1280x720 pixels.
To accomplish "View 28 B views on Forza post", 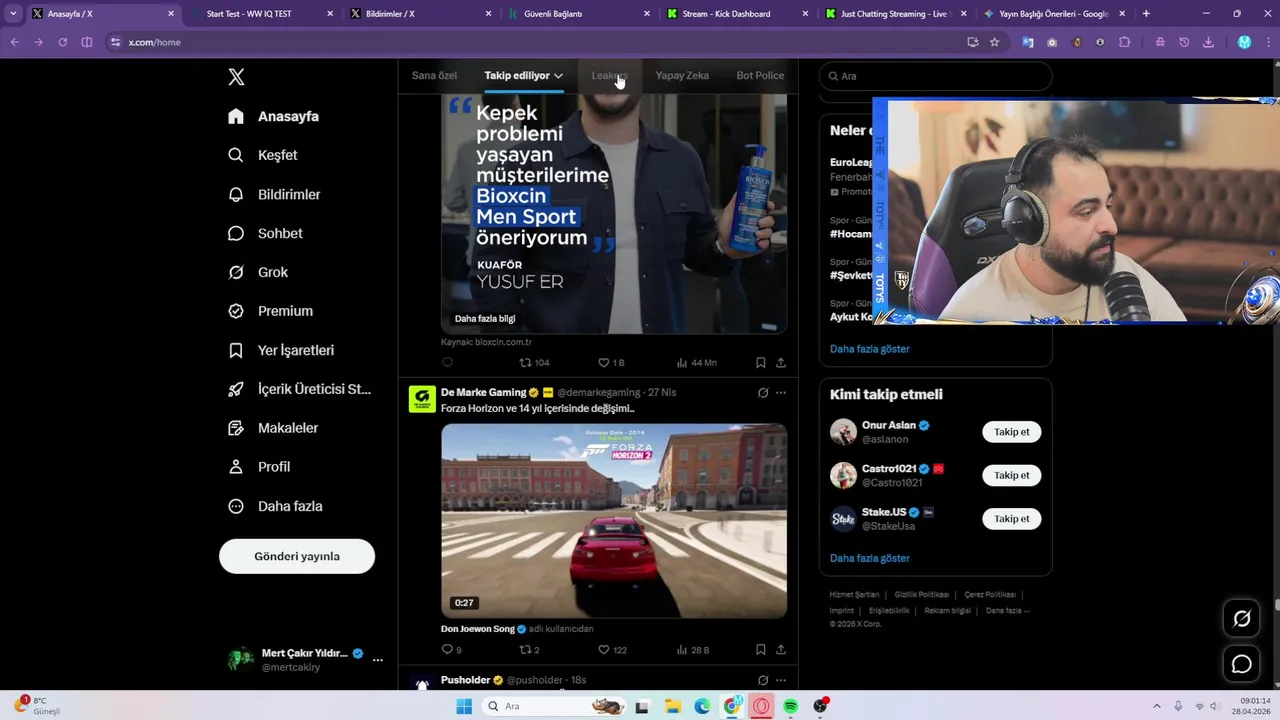I will pos(693,650).
